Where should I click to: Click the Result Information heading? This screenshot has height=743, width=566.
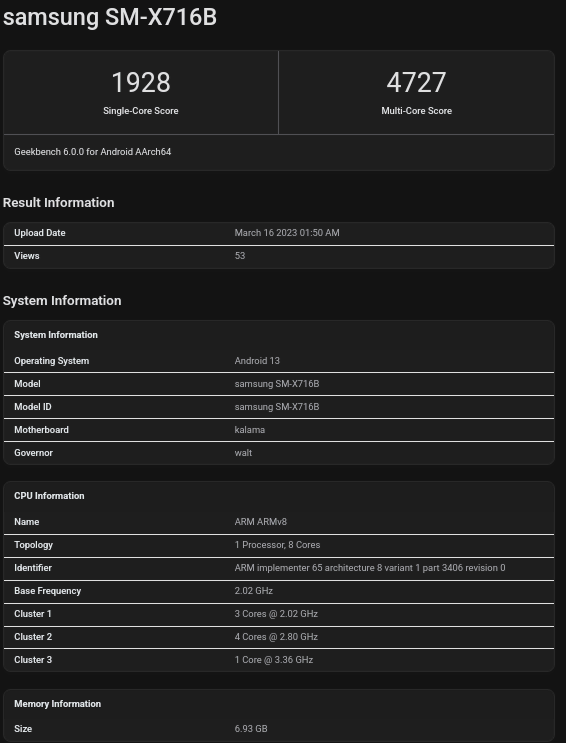pyautogui.click(x=58, y=203)
